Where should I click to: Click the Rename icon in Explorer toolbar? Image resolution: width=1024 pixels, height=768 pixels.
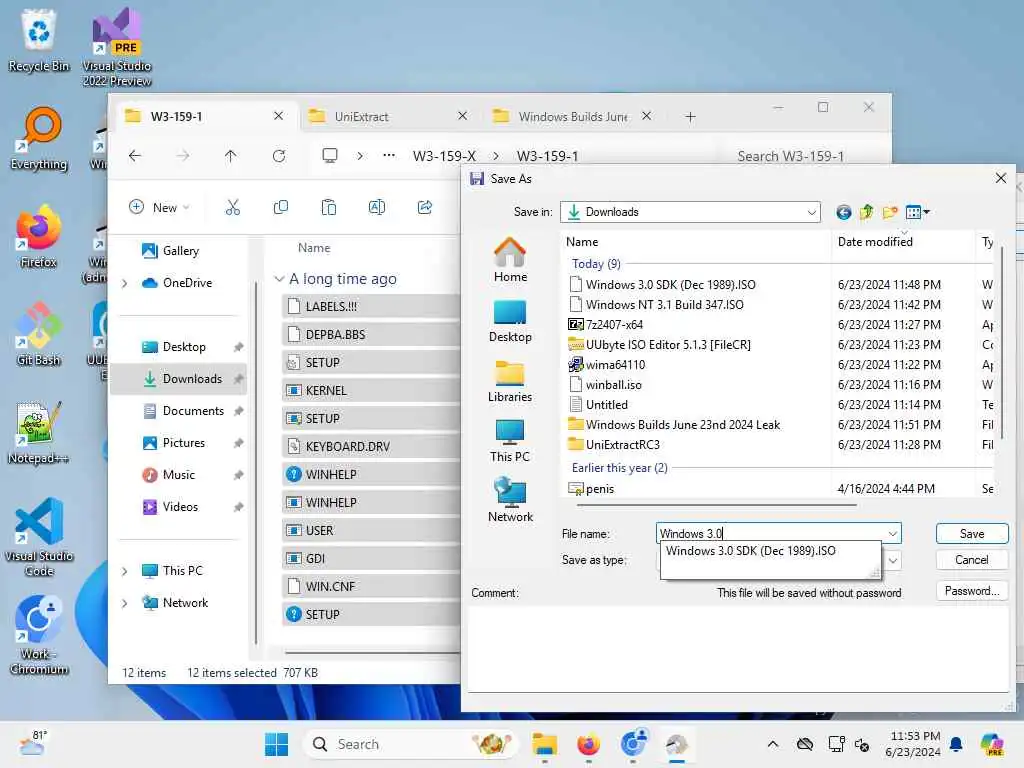pos(377,208)
